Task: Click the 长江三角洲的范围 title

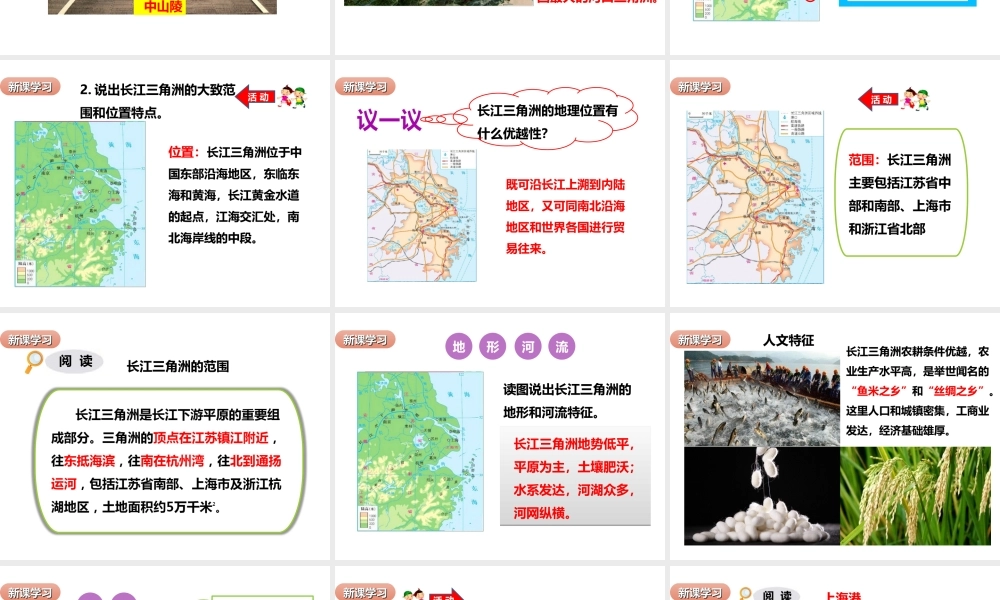Action: pos(178,367)
